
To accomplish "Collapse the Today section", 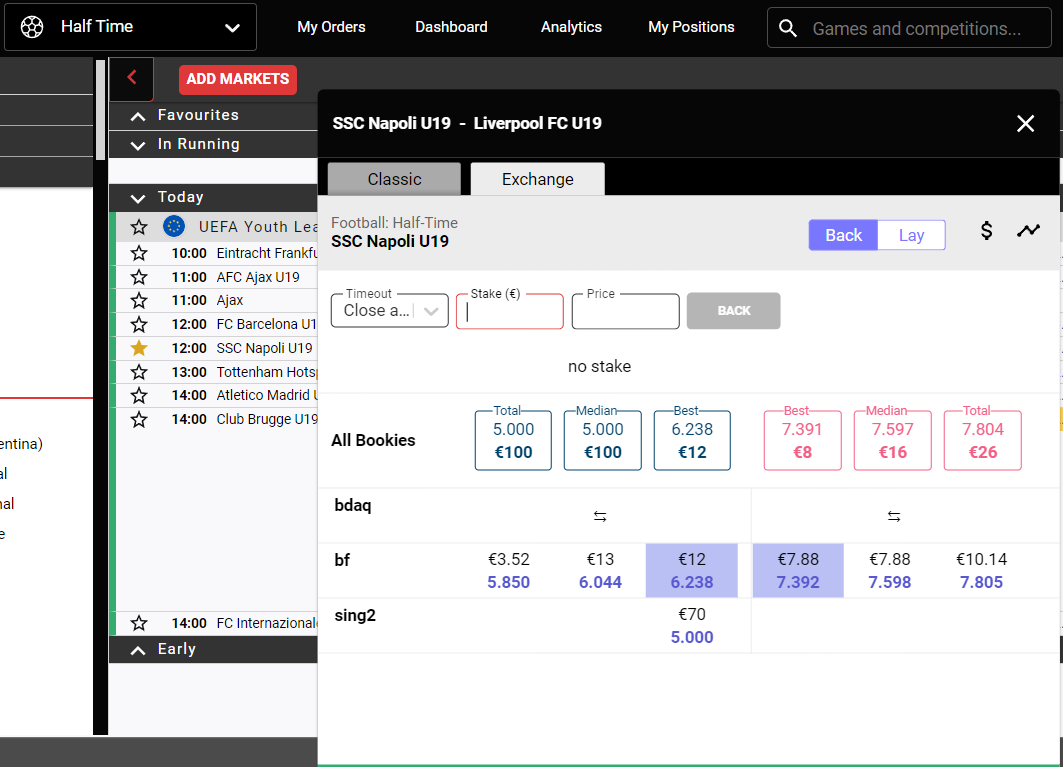I will coord(138,198).
